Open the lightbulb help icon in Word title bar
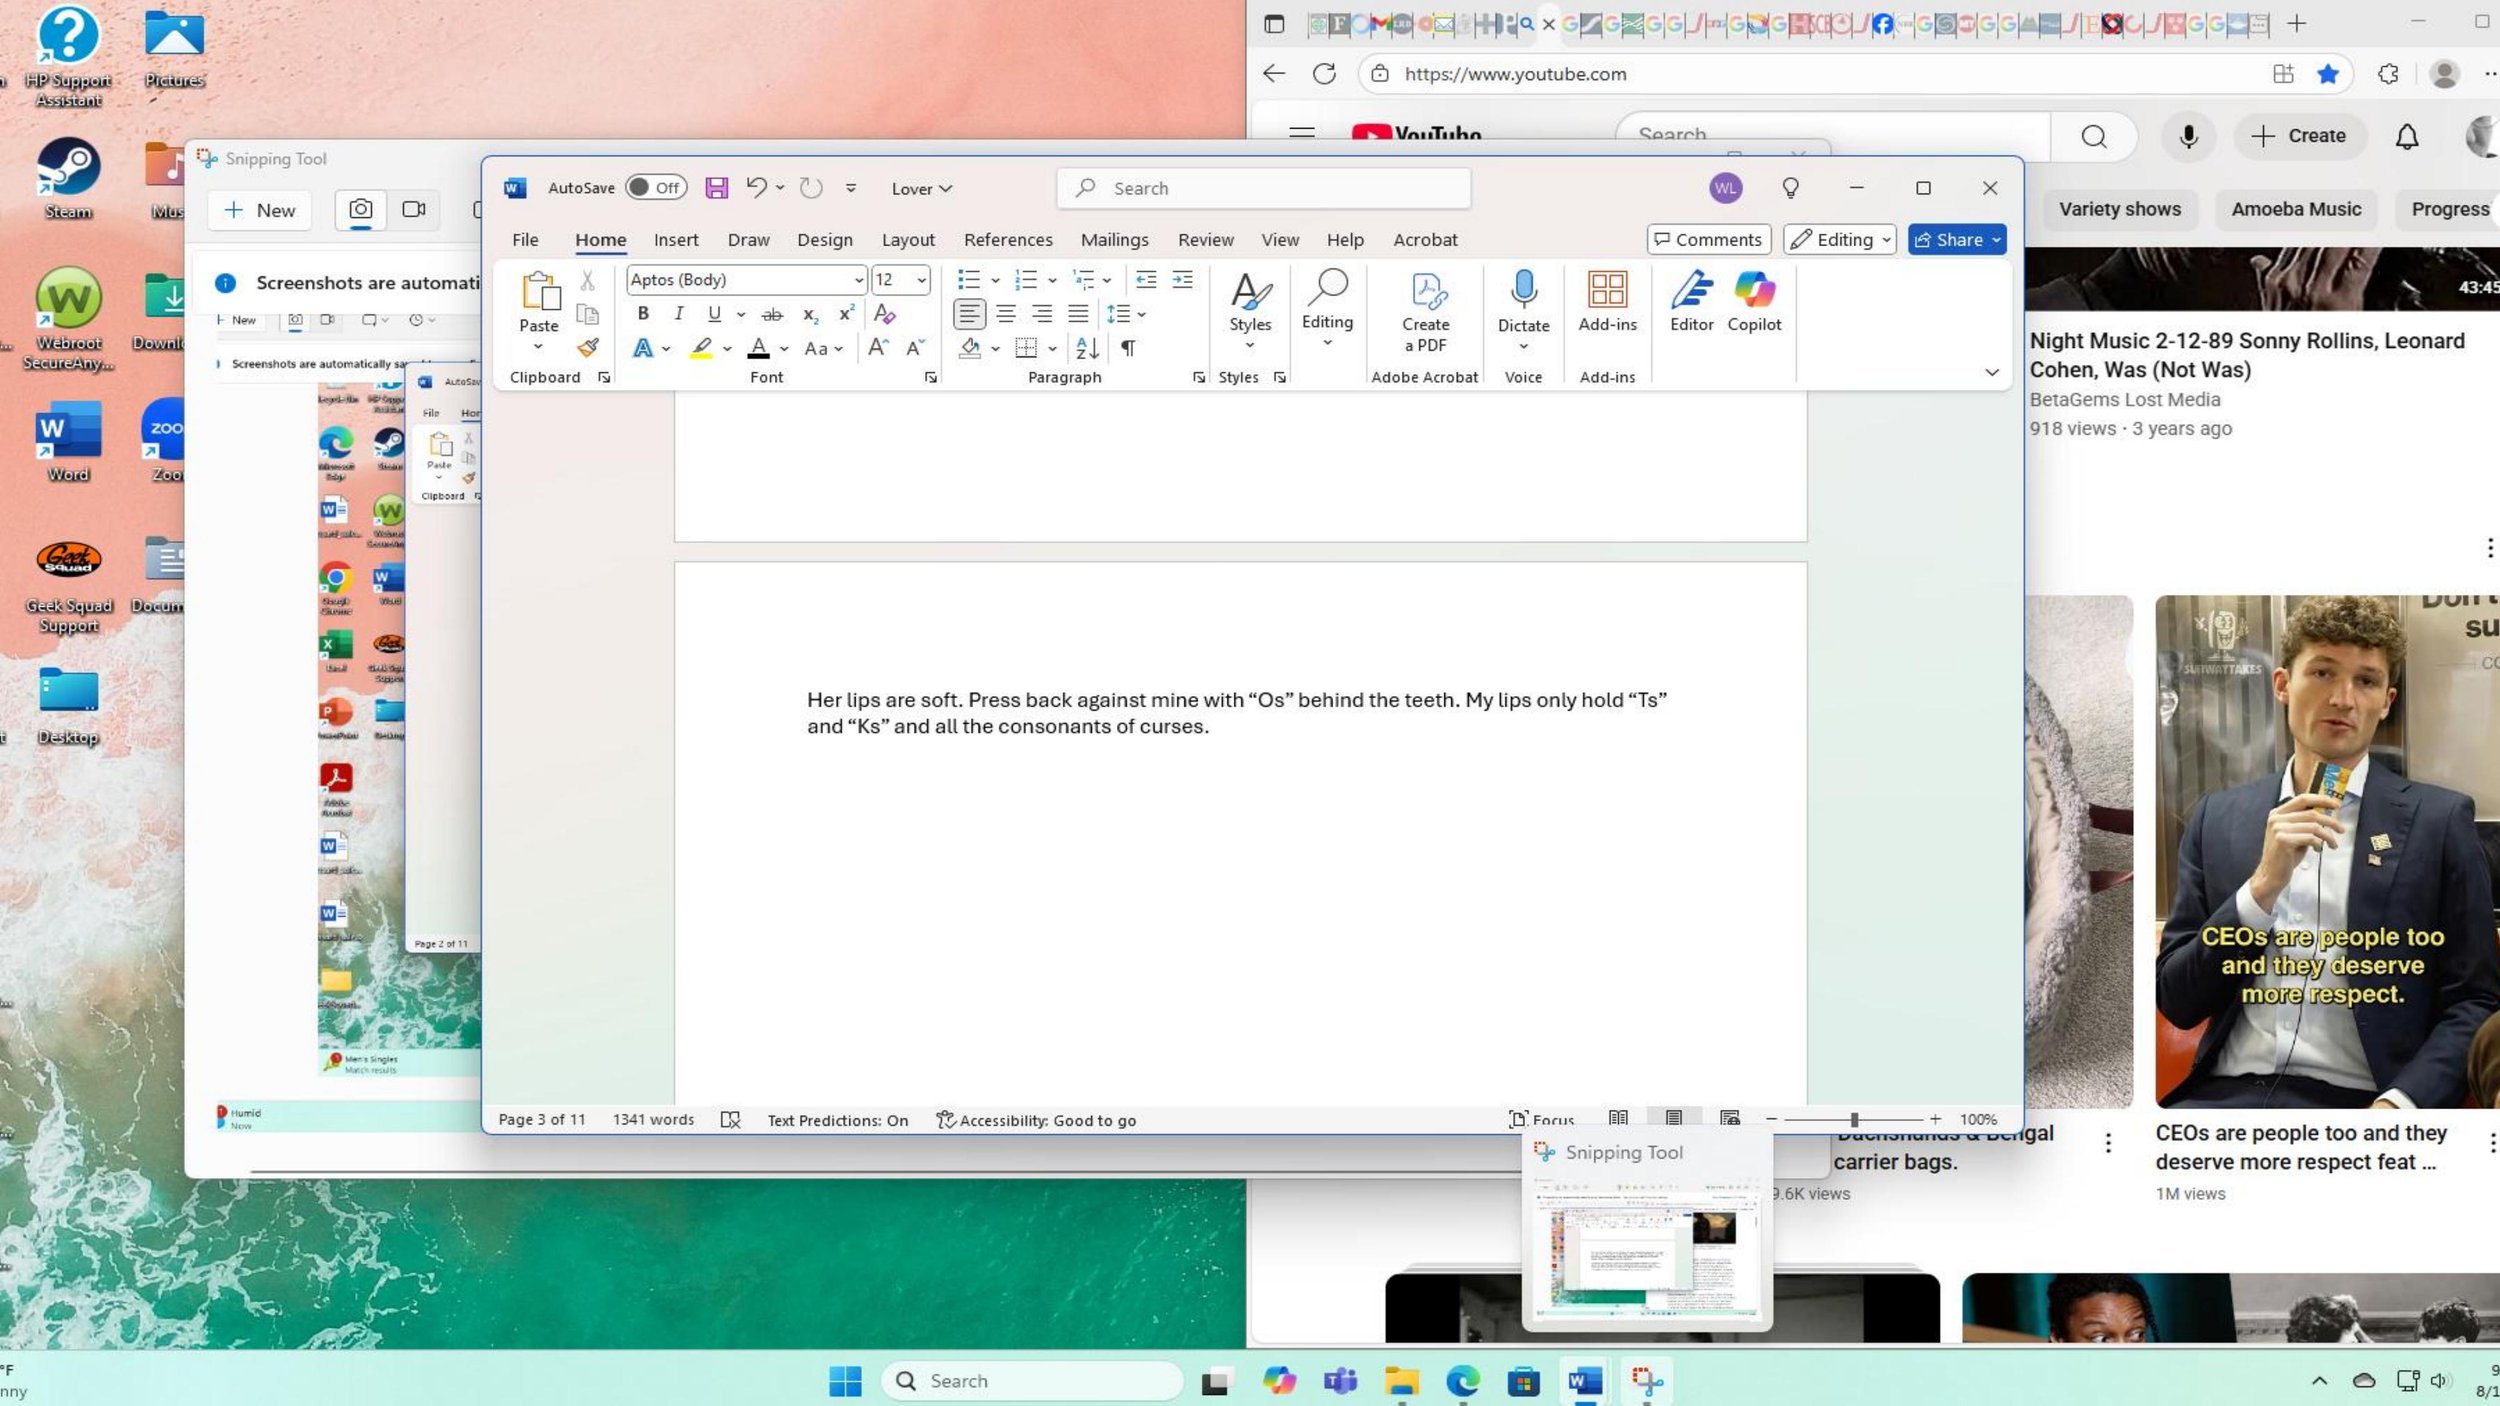This screenshot has height=1406, width=2500. (1790, 188)
